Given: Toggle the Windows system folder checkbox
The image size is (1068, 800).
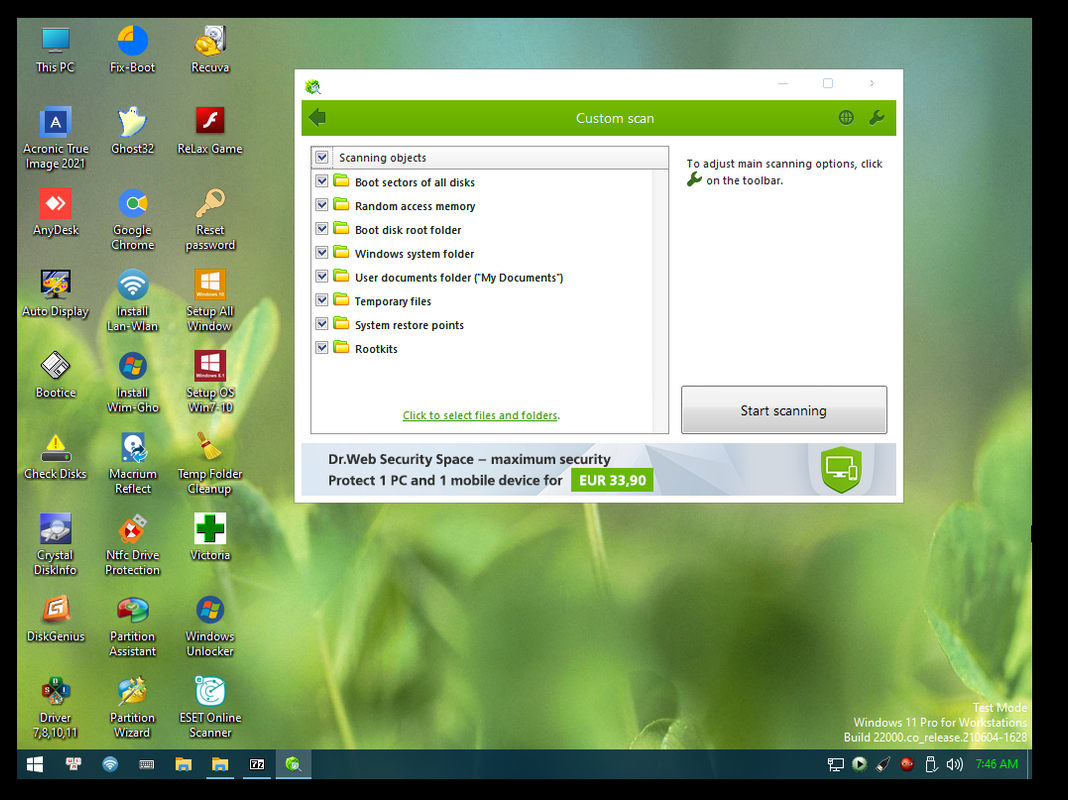Looking at the screenshot, I should [x=322, y=253].
